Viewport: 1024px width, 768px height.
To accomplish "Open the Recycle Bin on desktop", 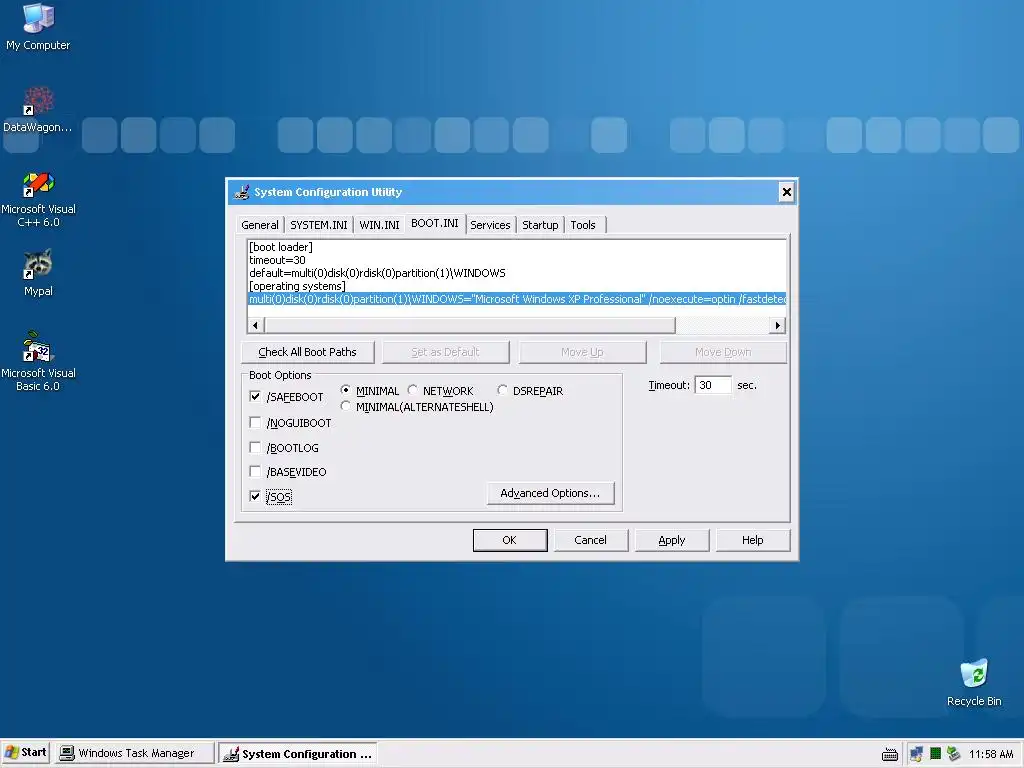I will pyautogui.click(x=974, y=682).
